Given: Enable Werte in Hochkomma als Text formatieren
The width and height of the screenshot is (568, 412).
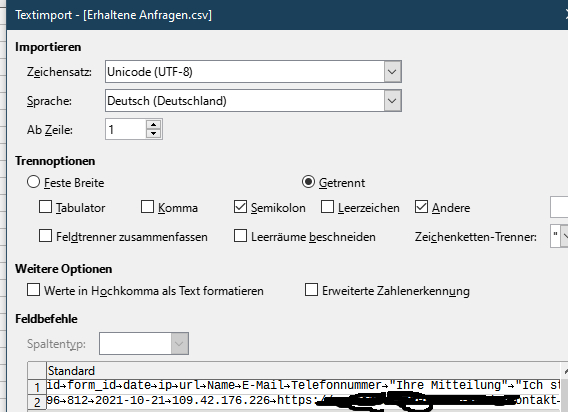Looking at the screenshot, I should coord(33,290).
